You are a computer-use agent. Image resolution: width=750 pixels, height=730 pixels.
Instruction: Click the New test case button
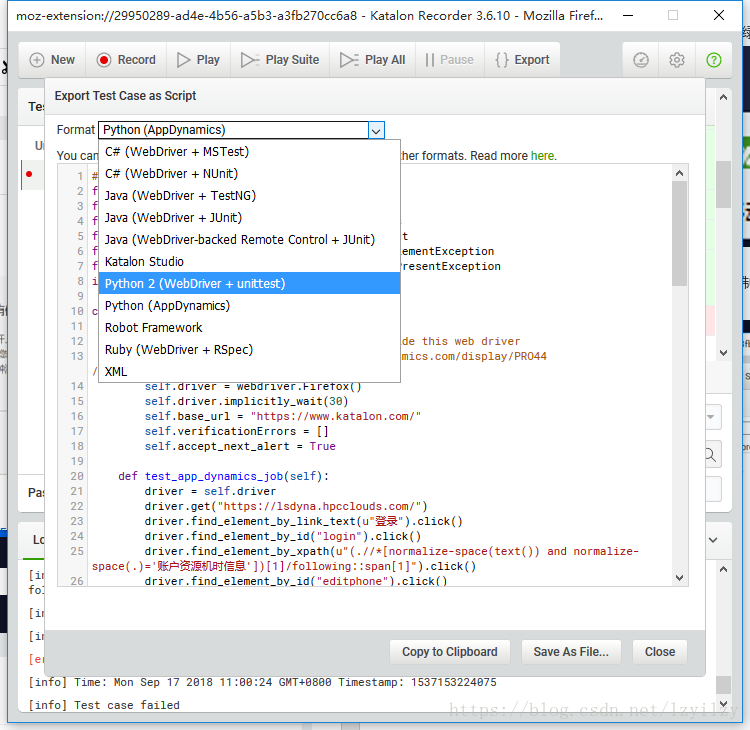[x=52, y=60]
